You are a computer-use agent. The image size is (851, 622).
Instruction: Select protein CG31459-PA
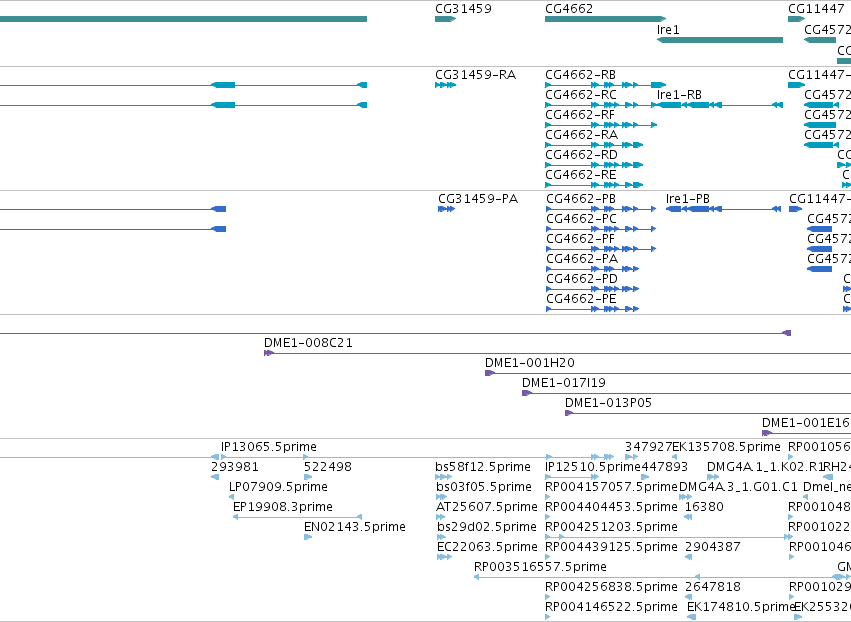tap(478, 199)
